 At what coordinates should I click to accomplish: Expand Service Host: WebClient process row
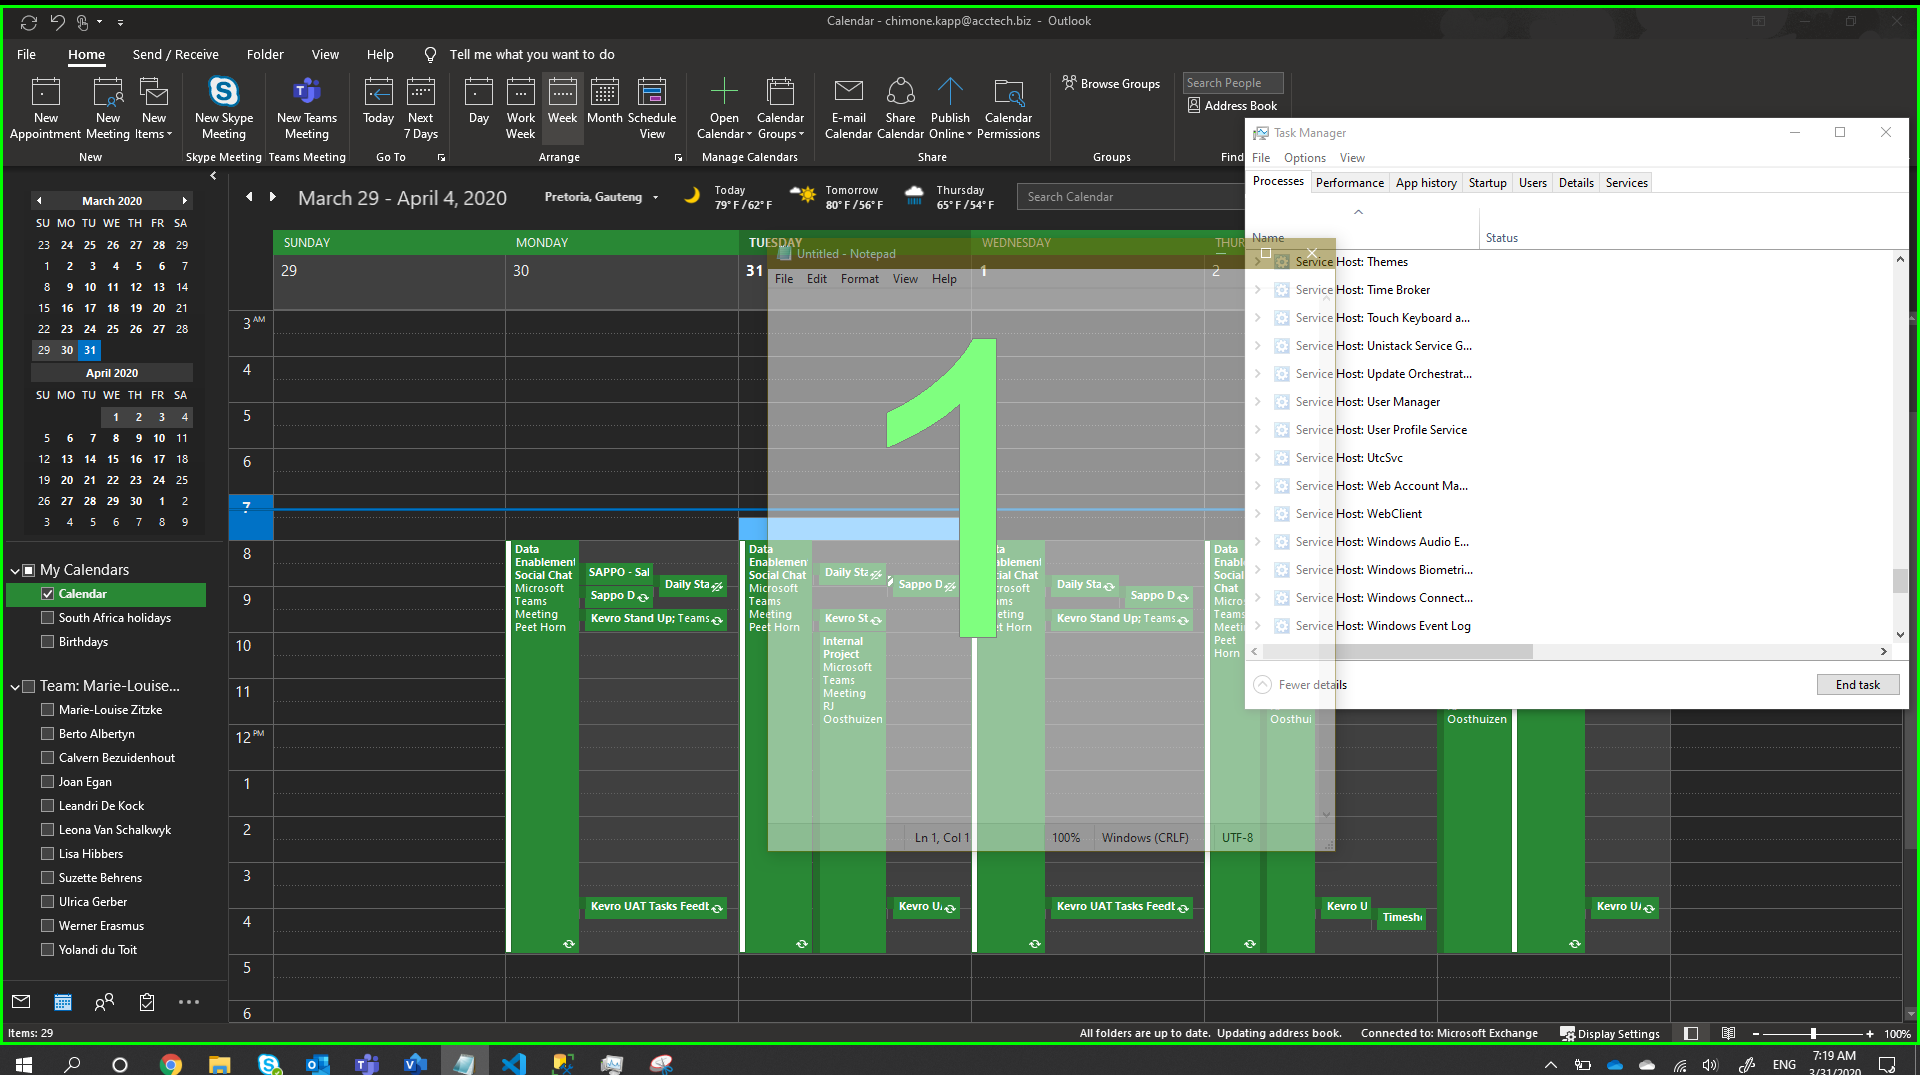point(1258,514)
